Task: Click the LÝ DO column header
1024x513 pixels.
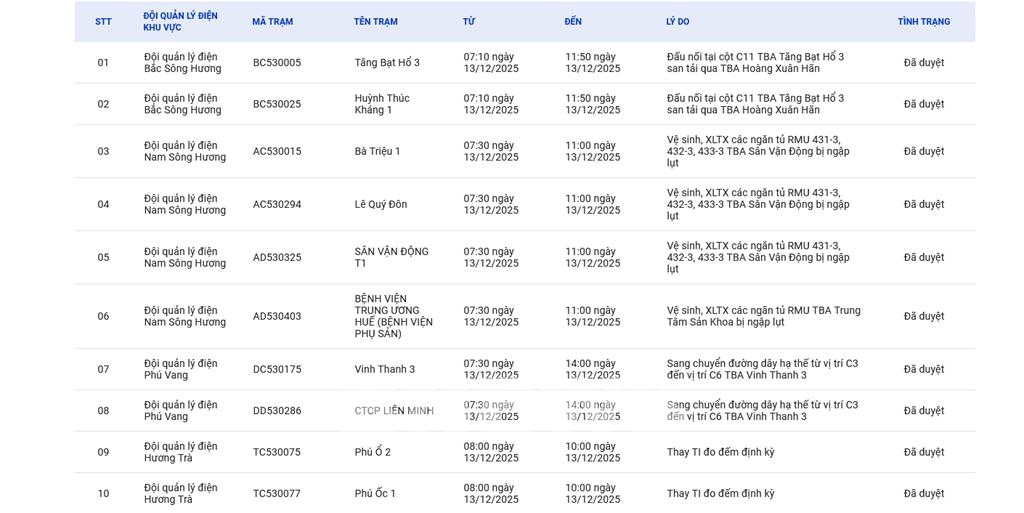Action: pos(677,22)
